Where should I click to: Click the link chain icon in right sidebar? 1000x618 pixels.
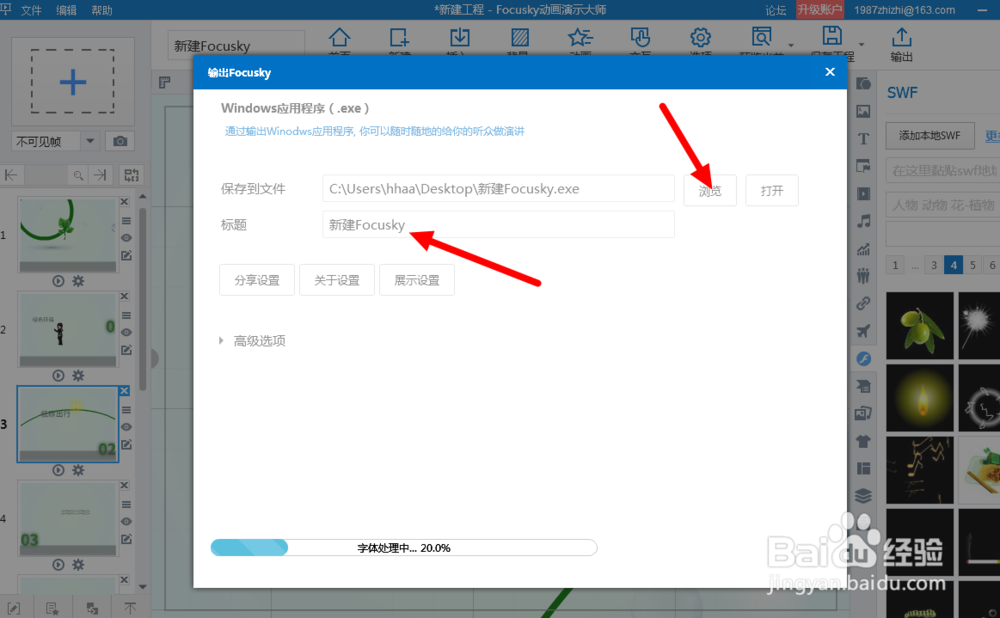863,304
